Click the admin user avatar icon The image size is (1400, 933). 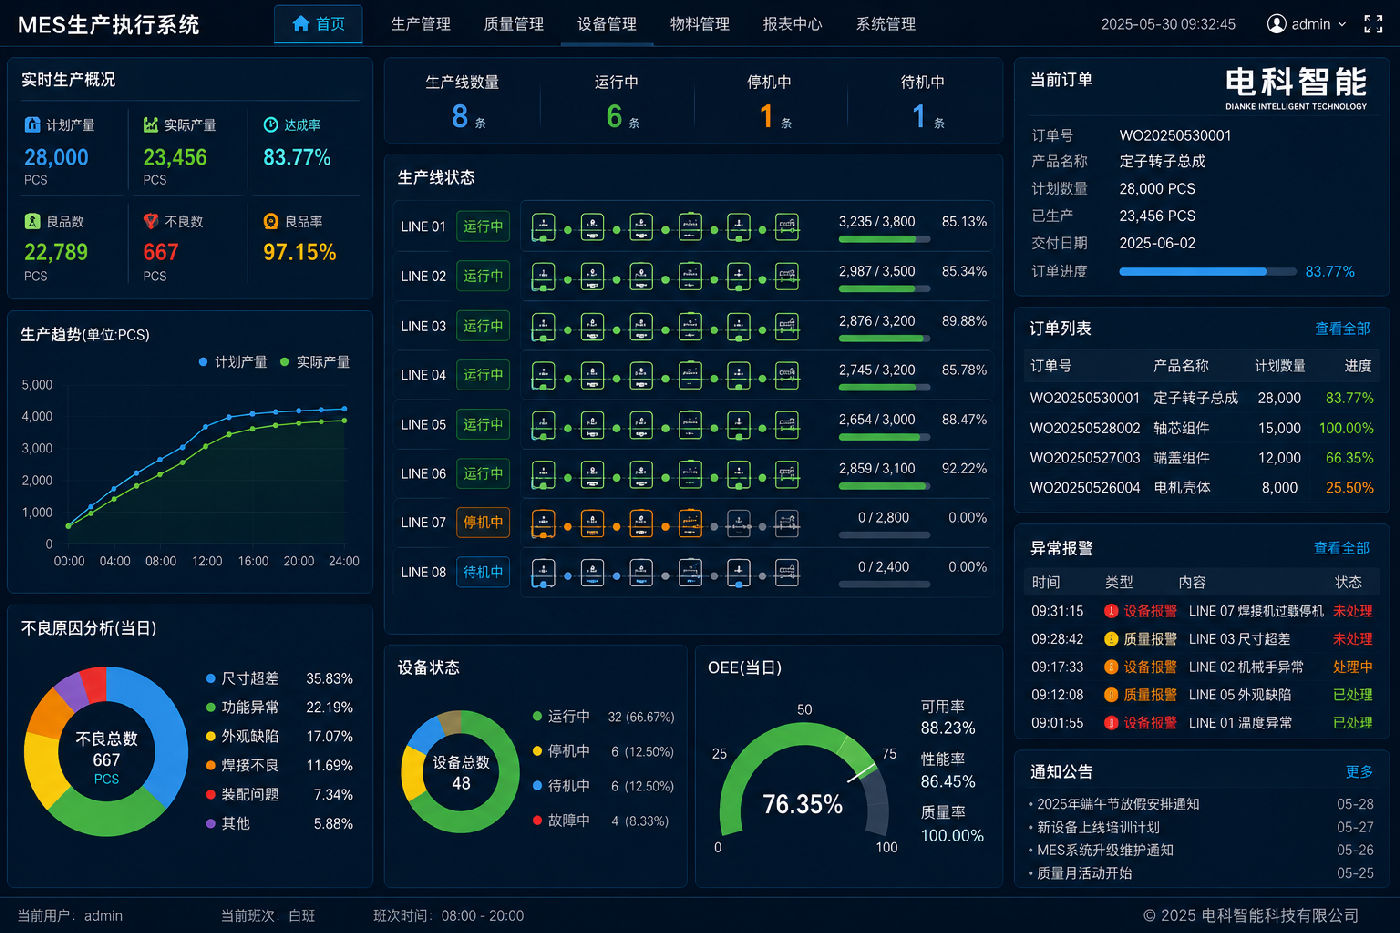click(x=1276, y=24)
